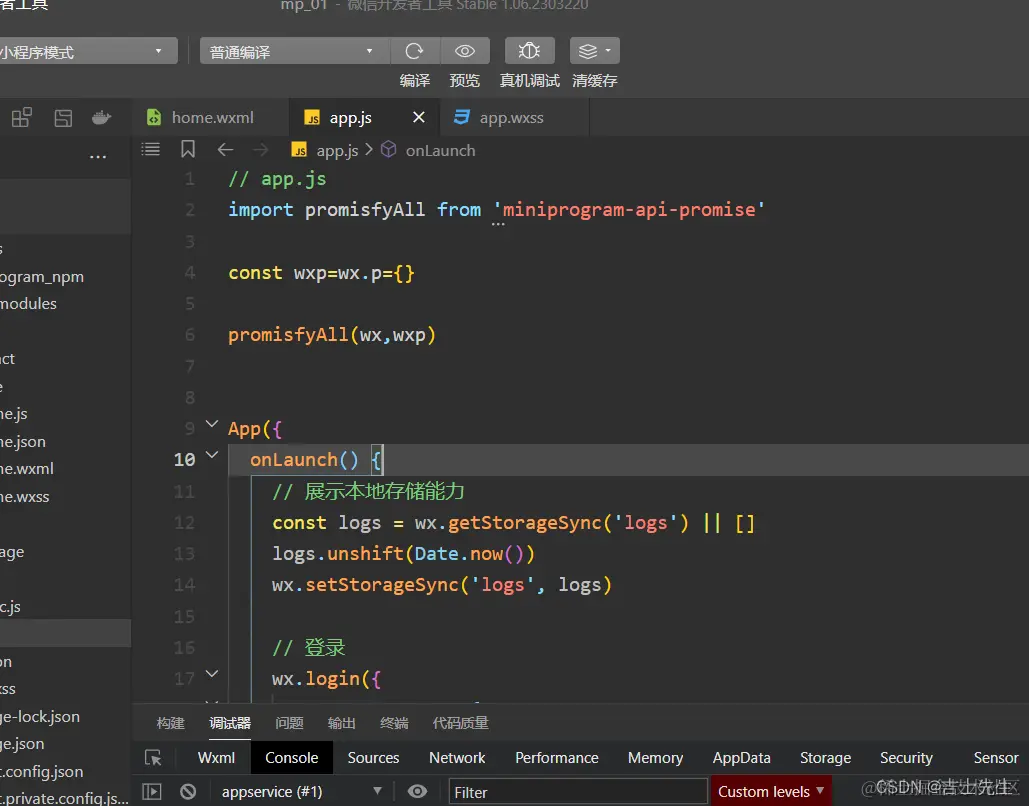This screenshot has width=1029, height=806.
Task: Toggle the console sidebar panel icon
Action: point(152,792)
